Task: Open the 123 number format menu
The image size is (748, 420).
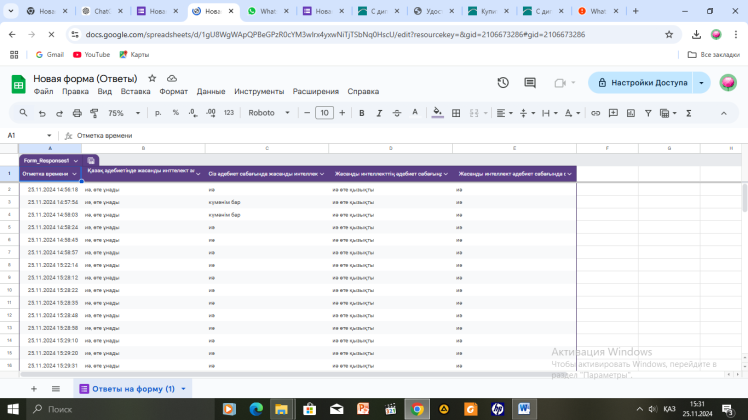Action: 229,113
